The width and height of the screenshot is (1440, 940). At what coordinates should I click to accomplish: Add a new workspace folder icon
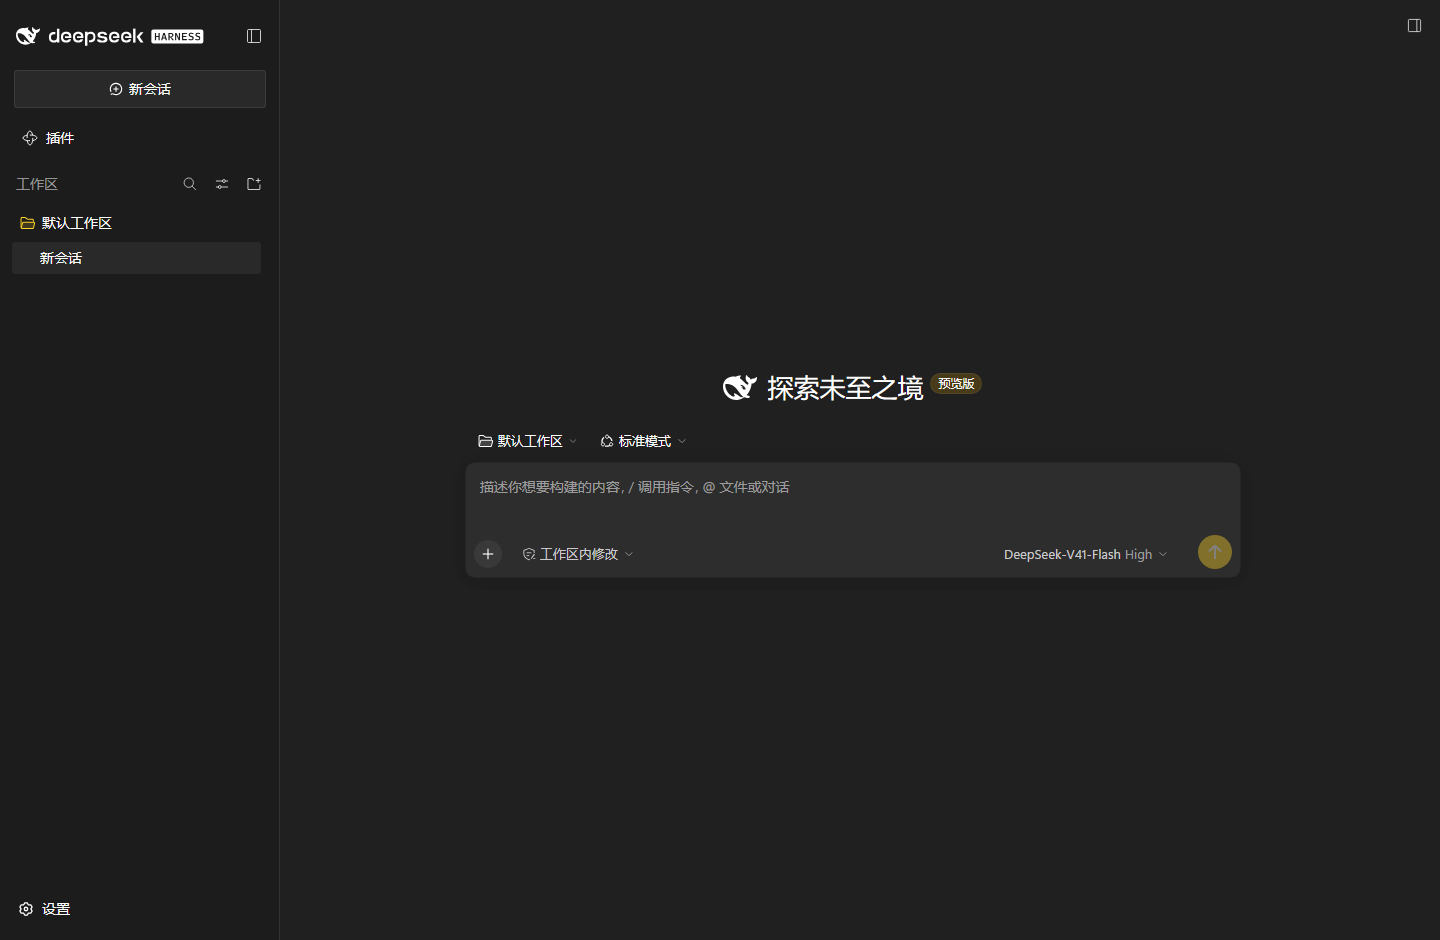coord(254,184)
